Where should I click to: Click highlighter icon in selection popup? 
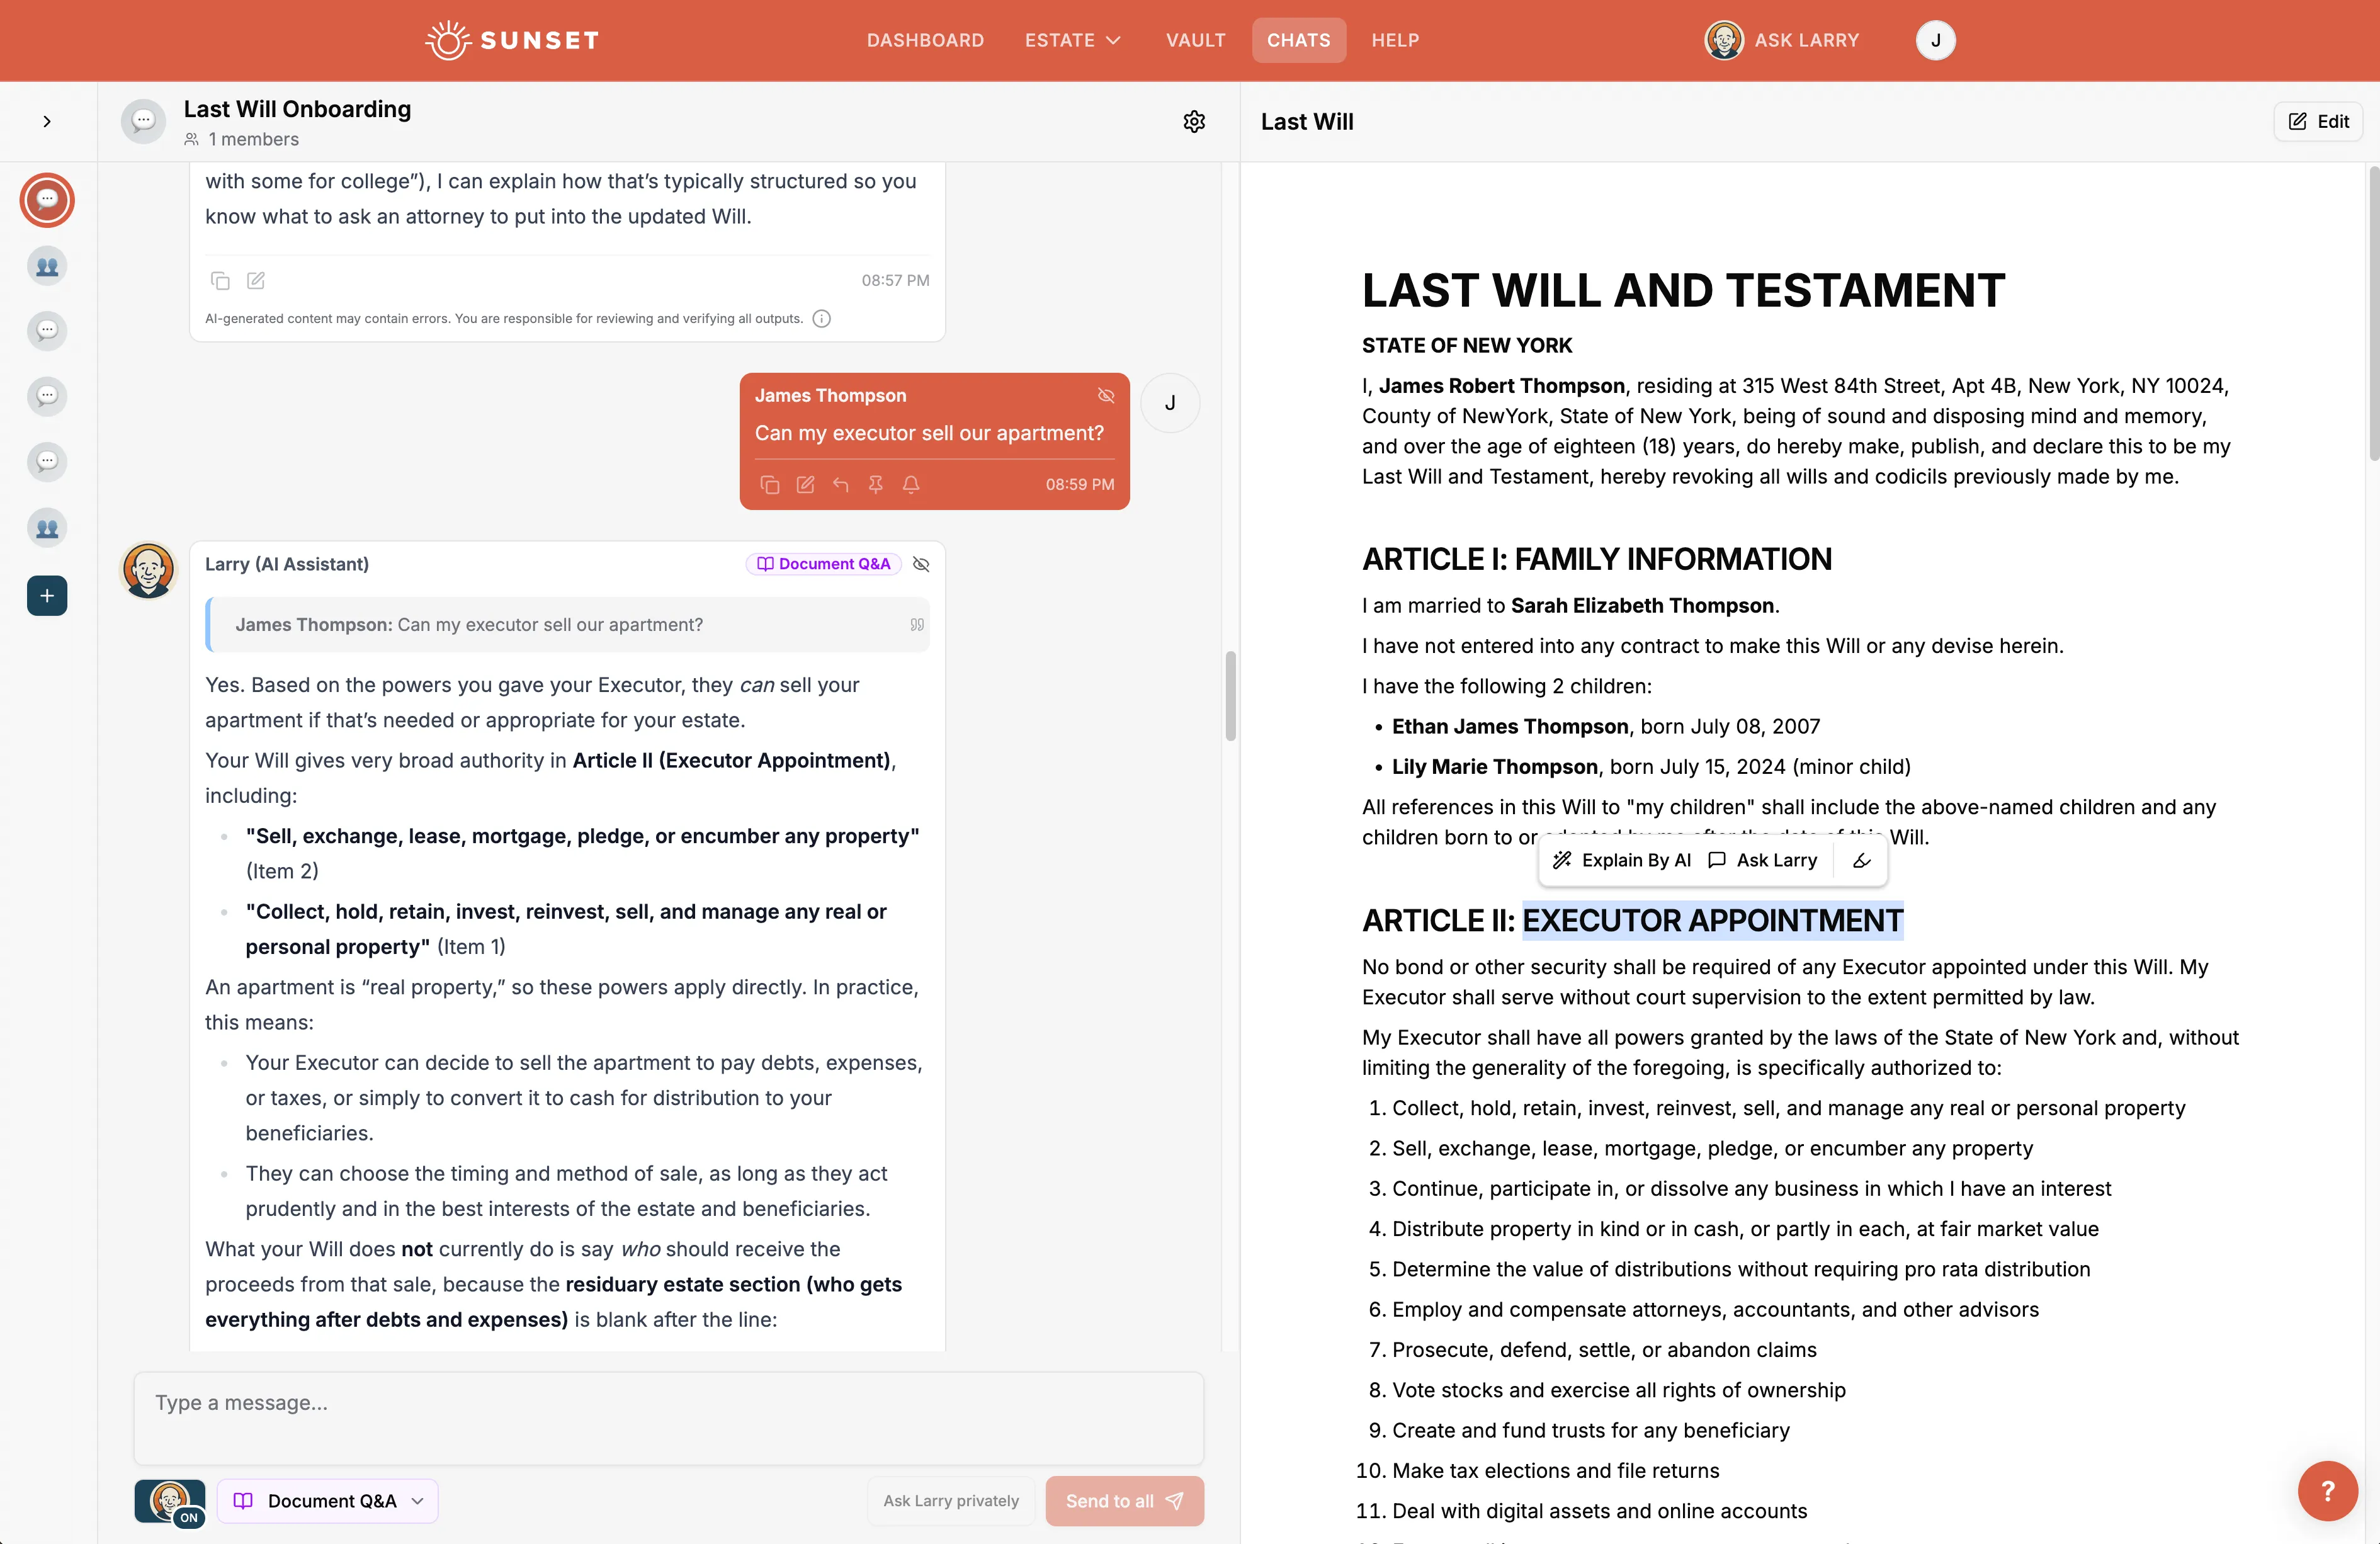click(1861, 860)
